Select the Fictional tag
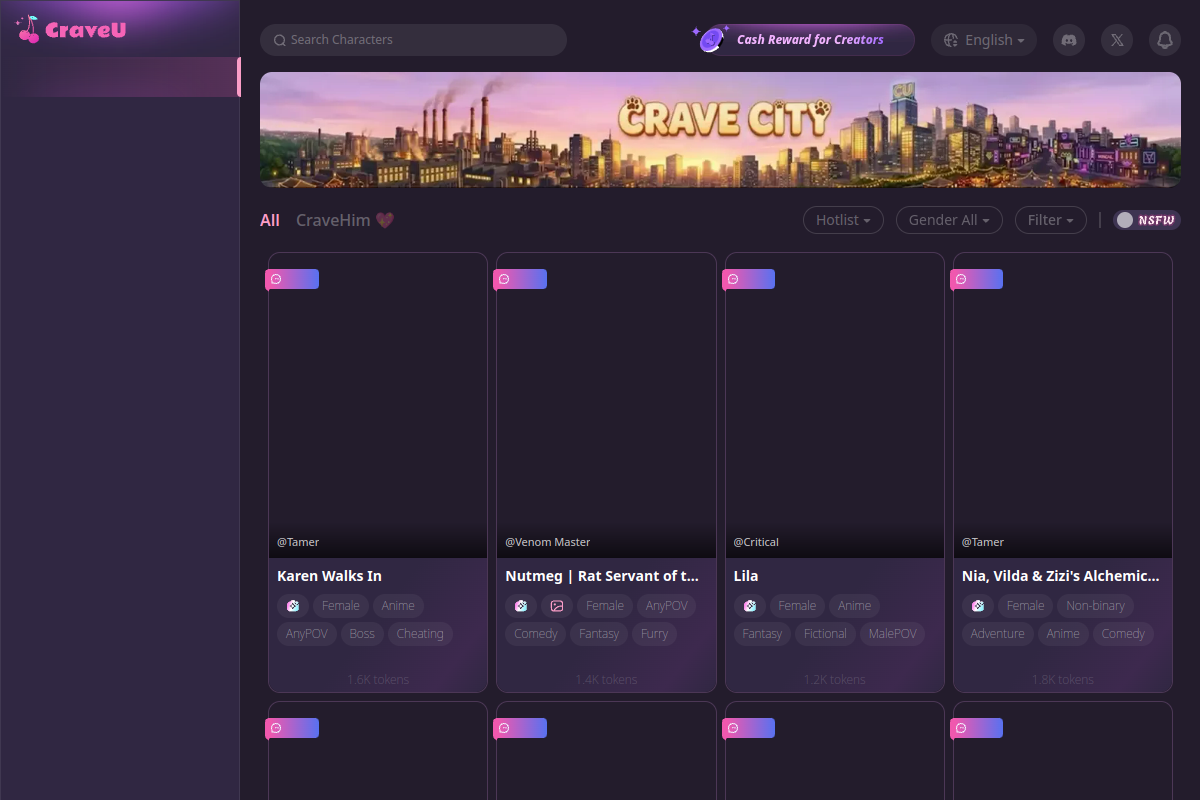Viewport: 1200px width, 800px height. pos(826,634)
